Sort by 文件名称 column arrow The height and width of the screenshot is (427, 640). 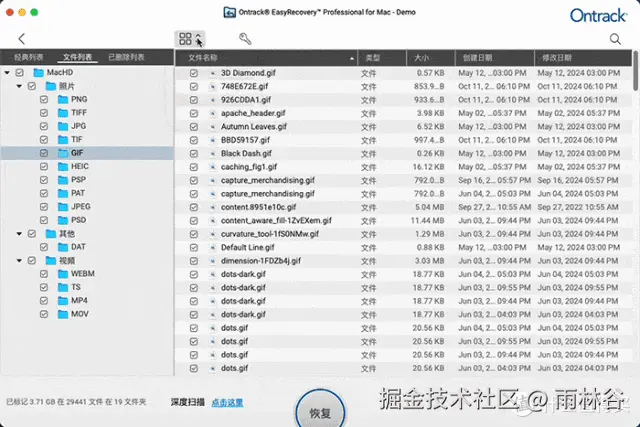point(352,58)
